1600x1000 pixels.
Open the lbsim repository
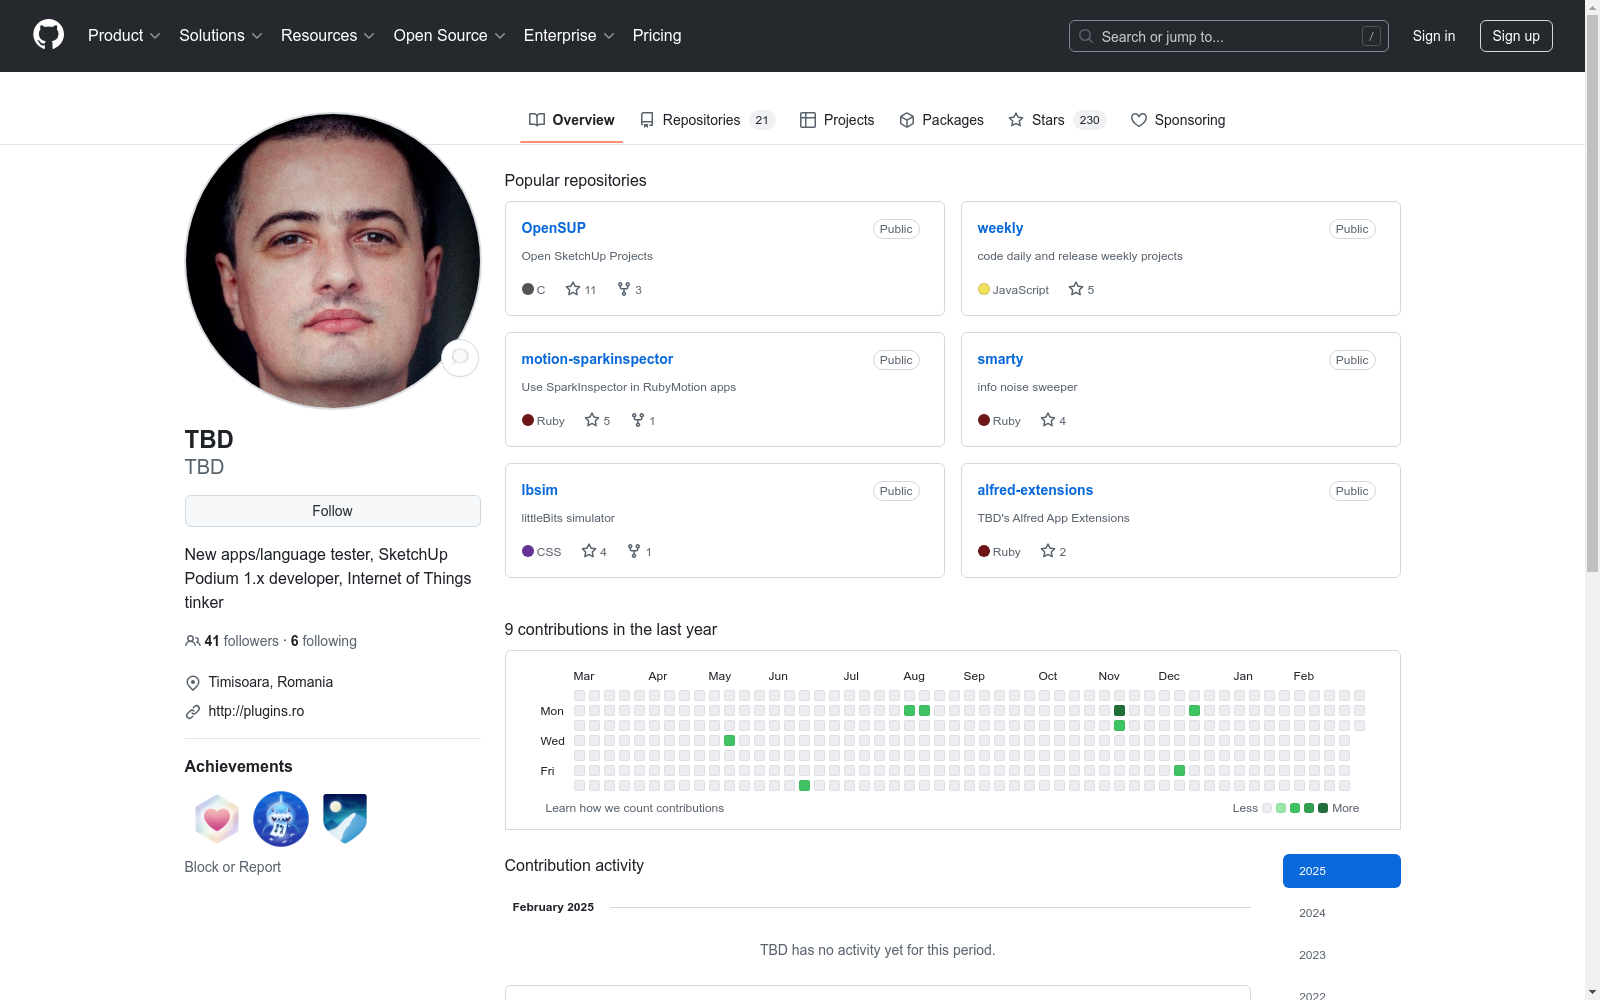[539, 490]
